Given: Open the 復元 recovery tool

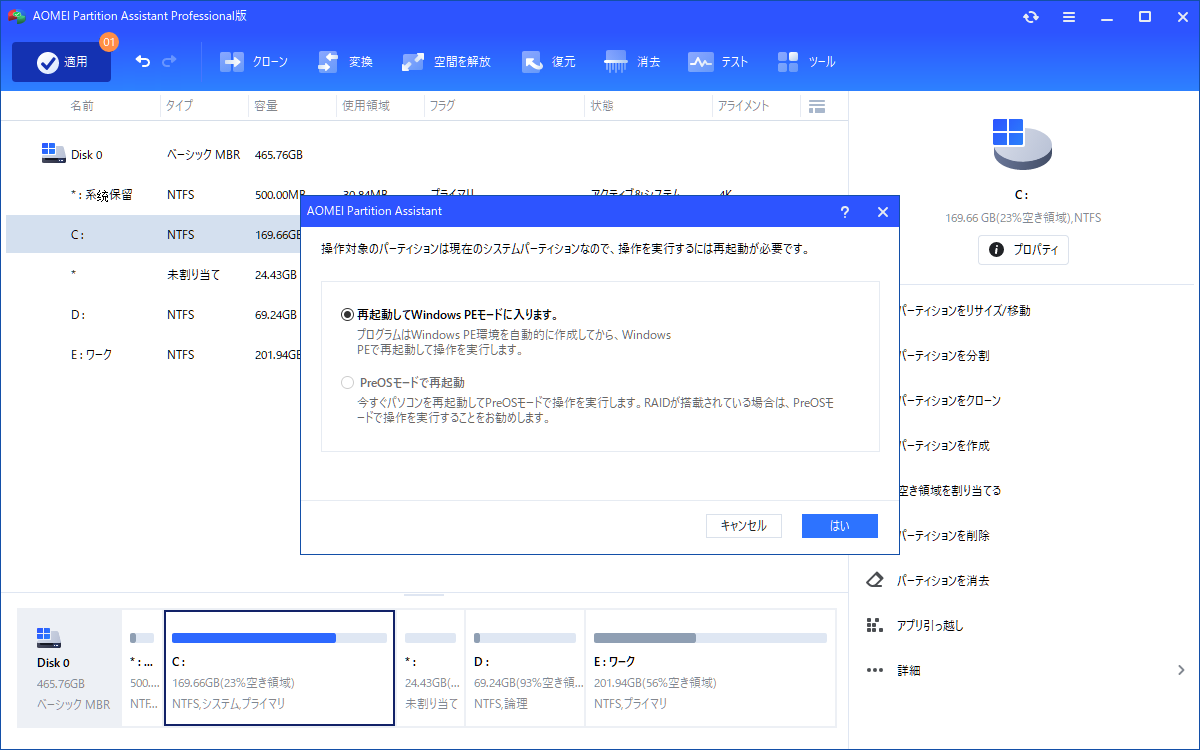Looking at the screenshot, I should click(548, 62).
